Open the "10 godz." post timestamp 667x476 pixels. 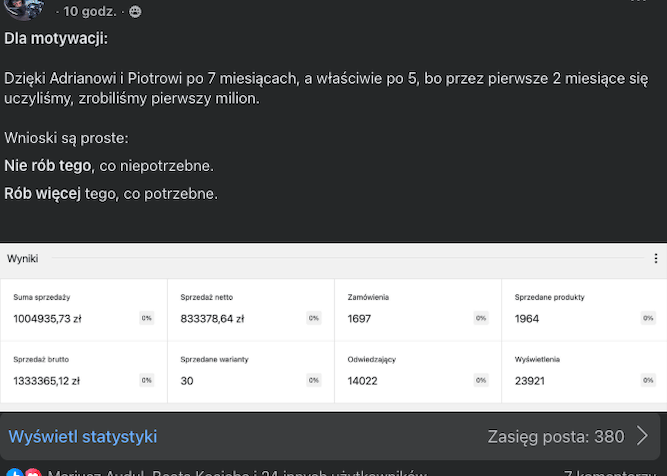(x=92, y=12)
